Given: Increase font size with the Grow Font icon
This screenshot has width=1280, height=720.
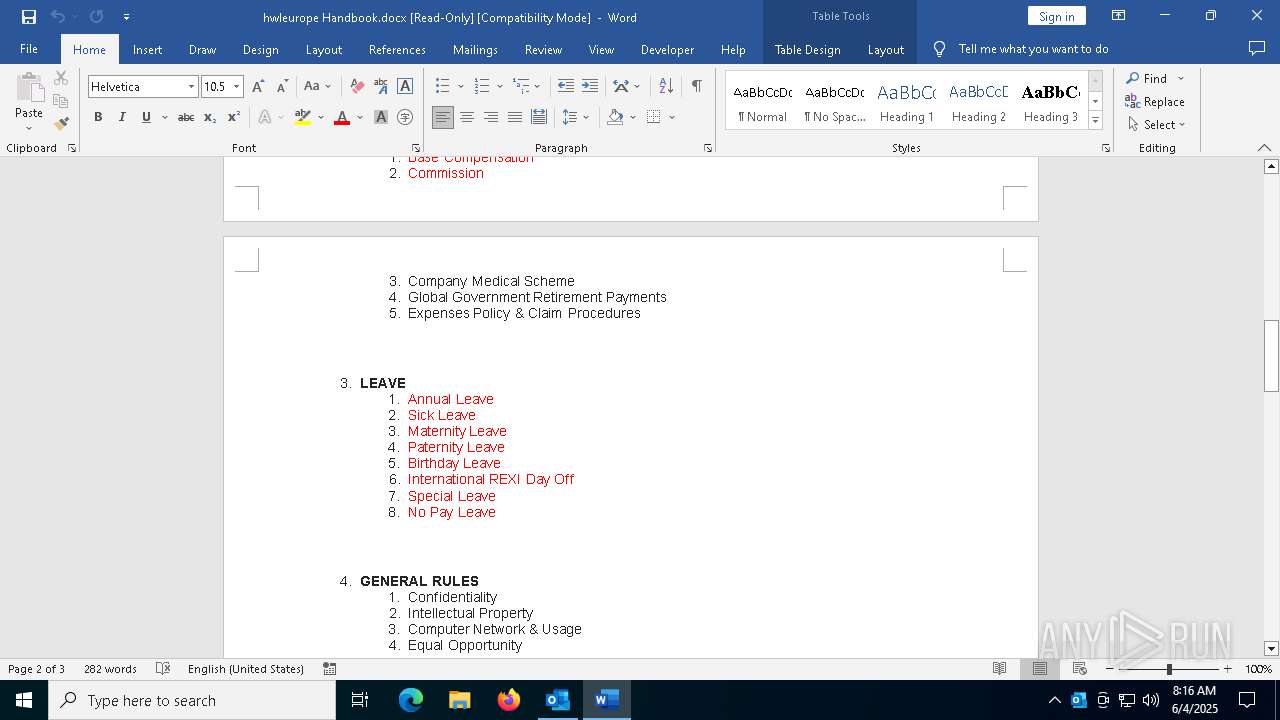Looking at the screenshot, I should click(258, 87).
